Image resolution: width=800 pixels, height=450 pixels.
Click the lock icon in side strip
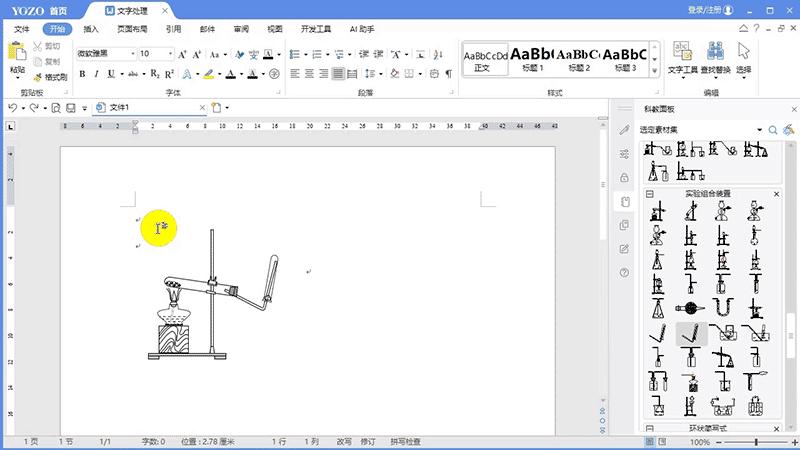click(x=624, y=177)
